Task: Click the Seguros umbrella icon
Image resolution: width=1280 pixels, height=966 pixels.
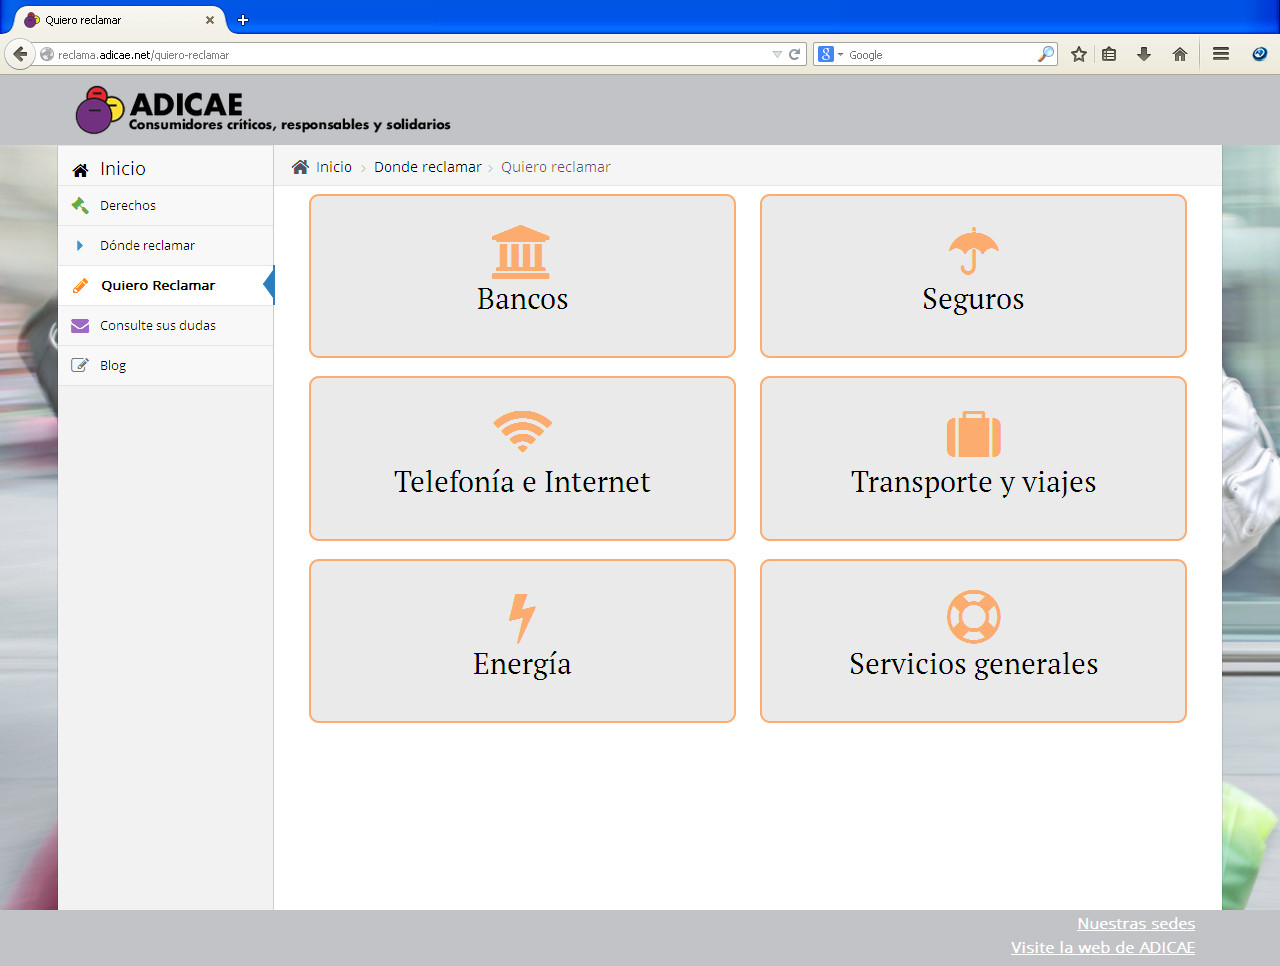Action: click(x=974, y=251)
